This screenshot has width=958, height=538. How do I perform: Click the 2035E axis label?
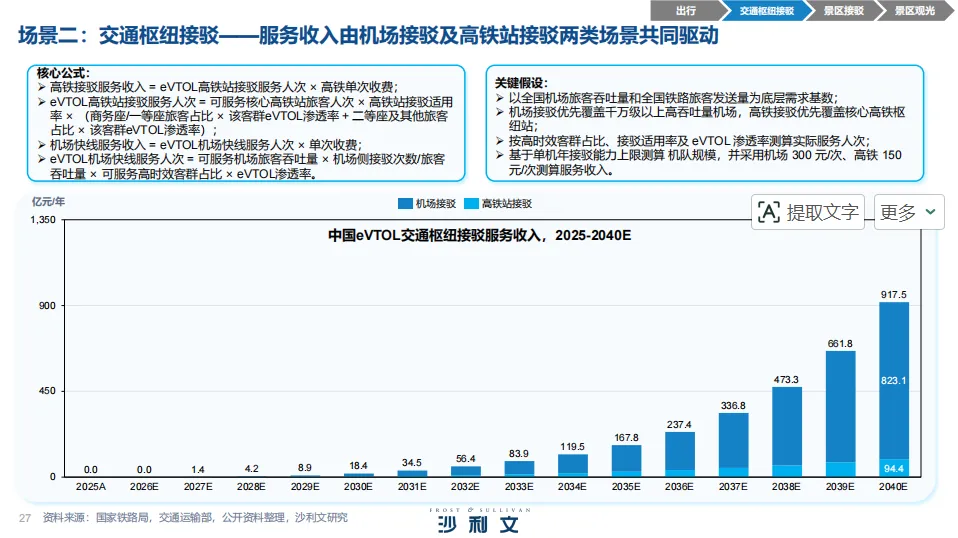(x=626, y=486)
